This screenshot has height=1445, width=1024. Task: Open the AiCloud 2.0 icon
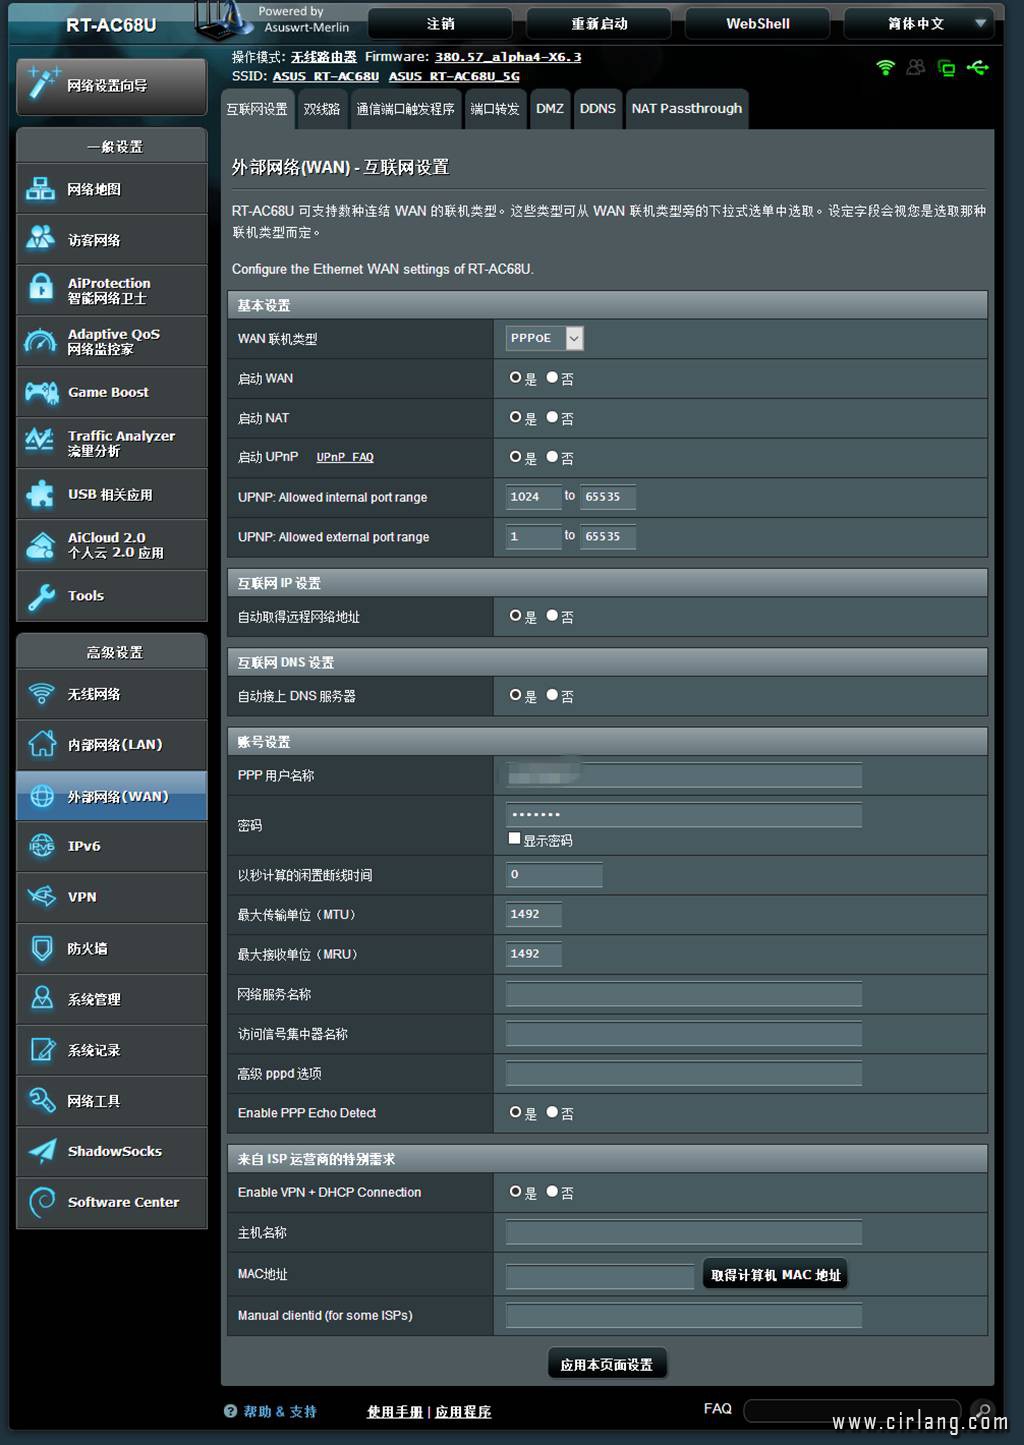point(40,545)
